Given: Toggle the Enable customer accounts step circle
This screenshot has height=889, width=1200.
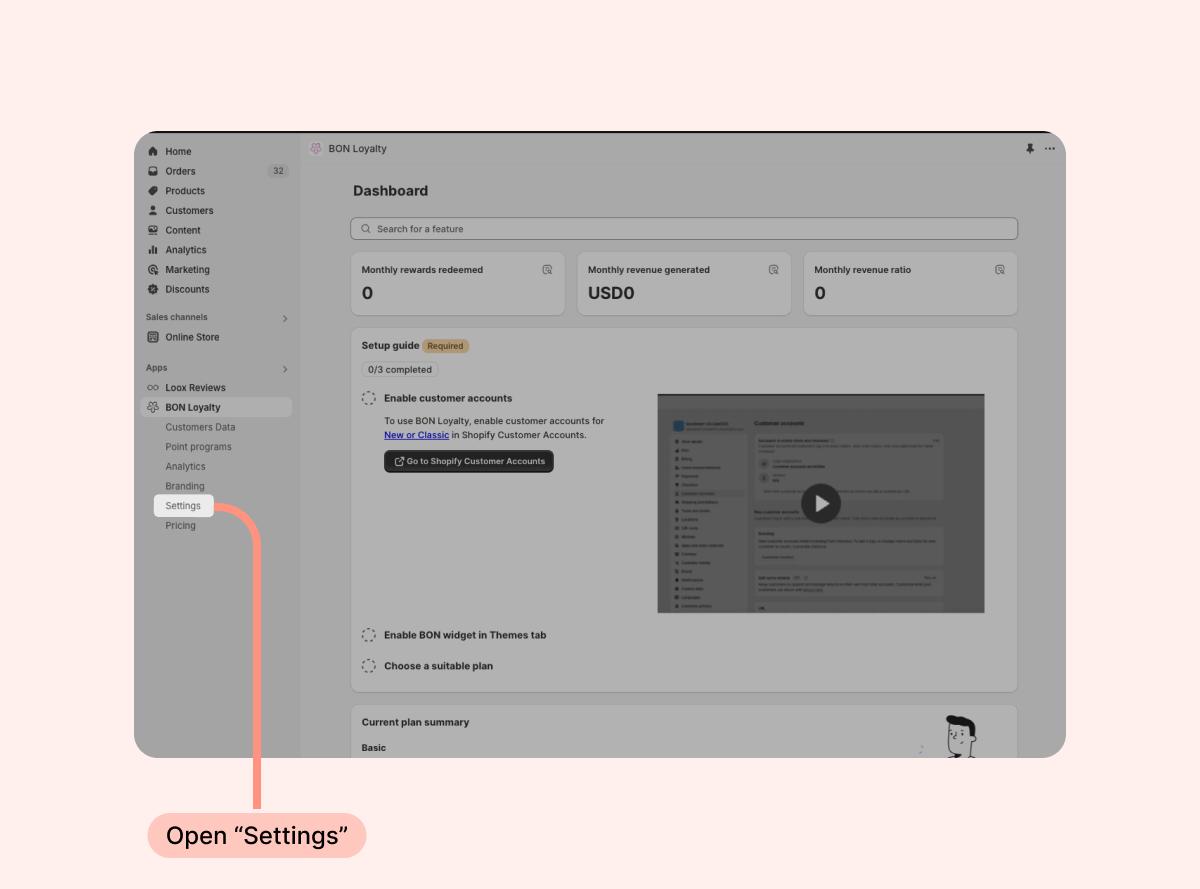Looking at the screenshot, I should tap(369, 398).
